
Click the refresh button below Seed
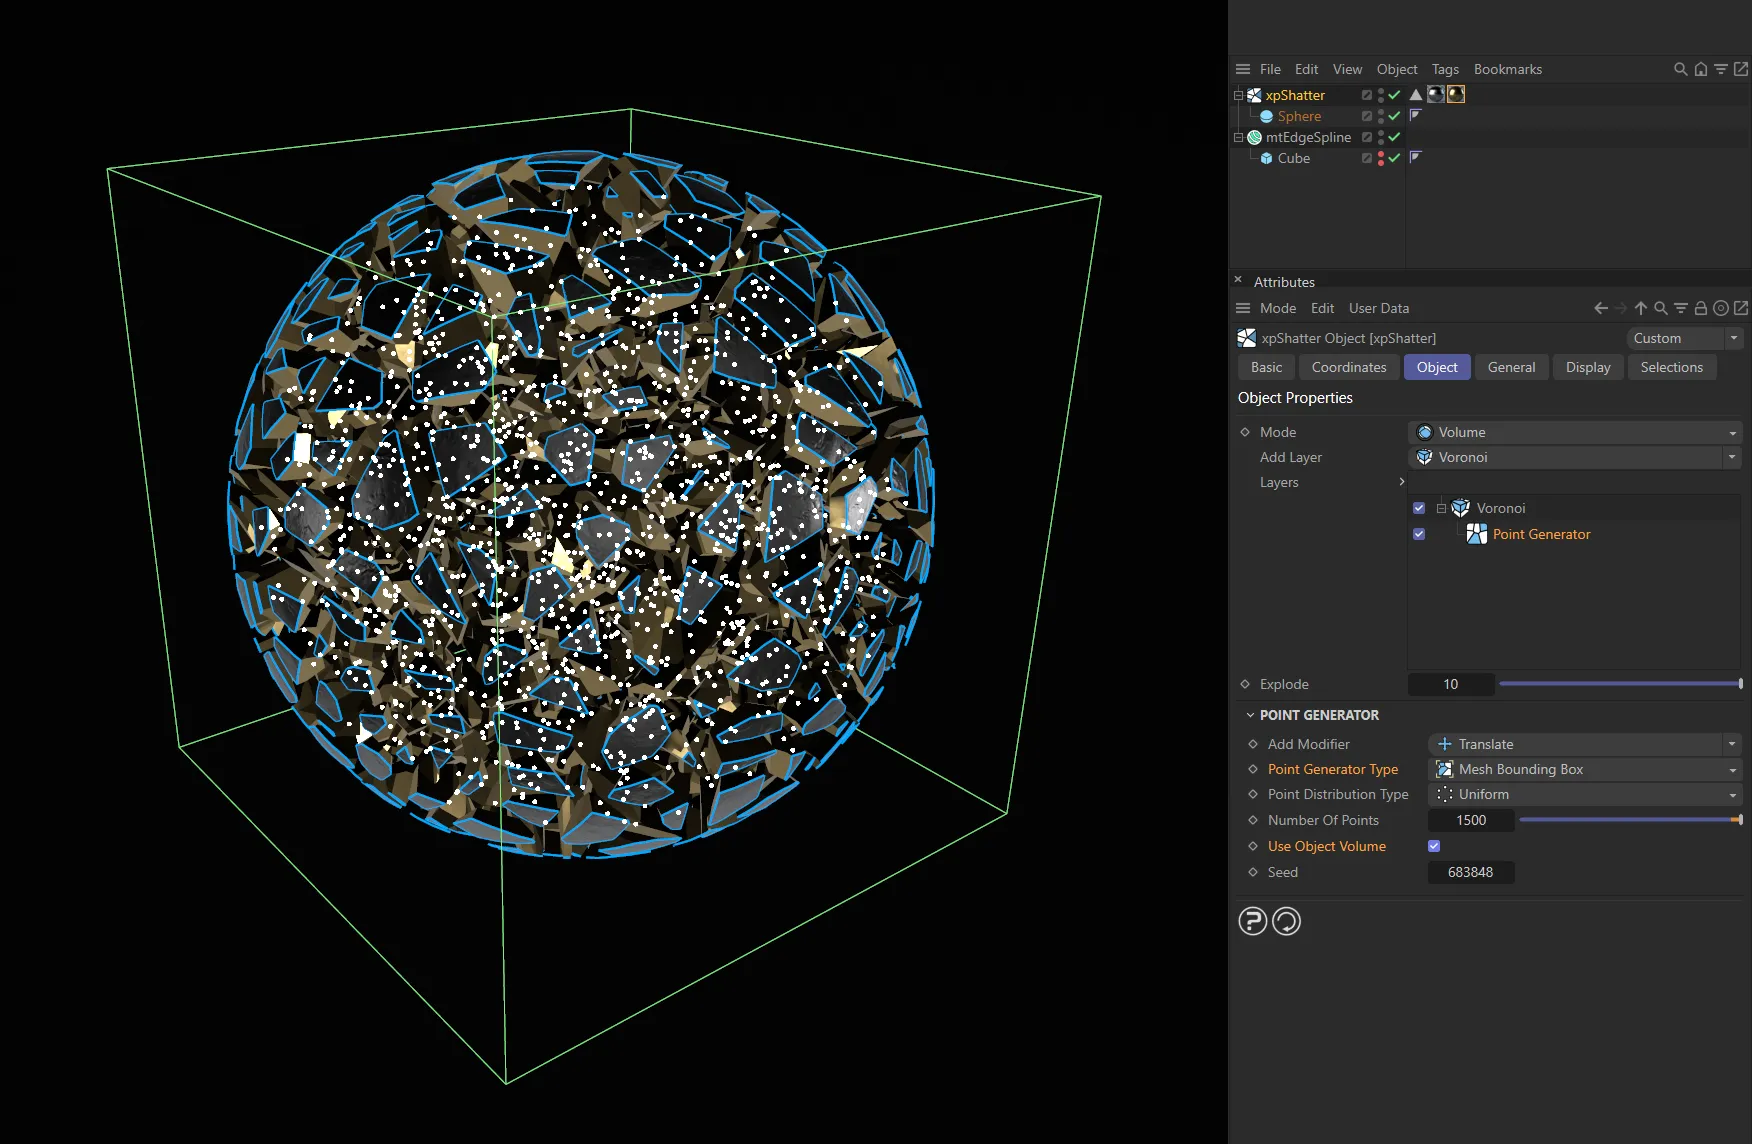pos(1287,921)
